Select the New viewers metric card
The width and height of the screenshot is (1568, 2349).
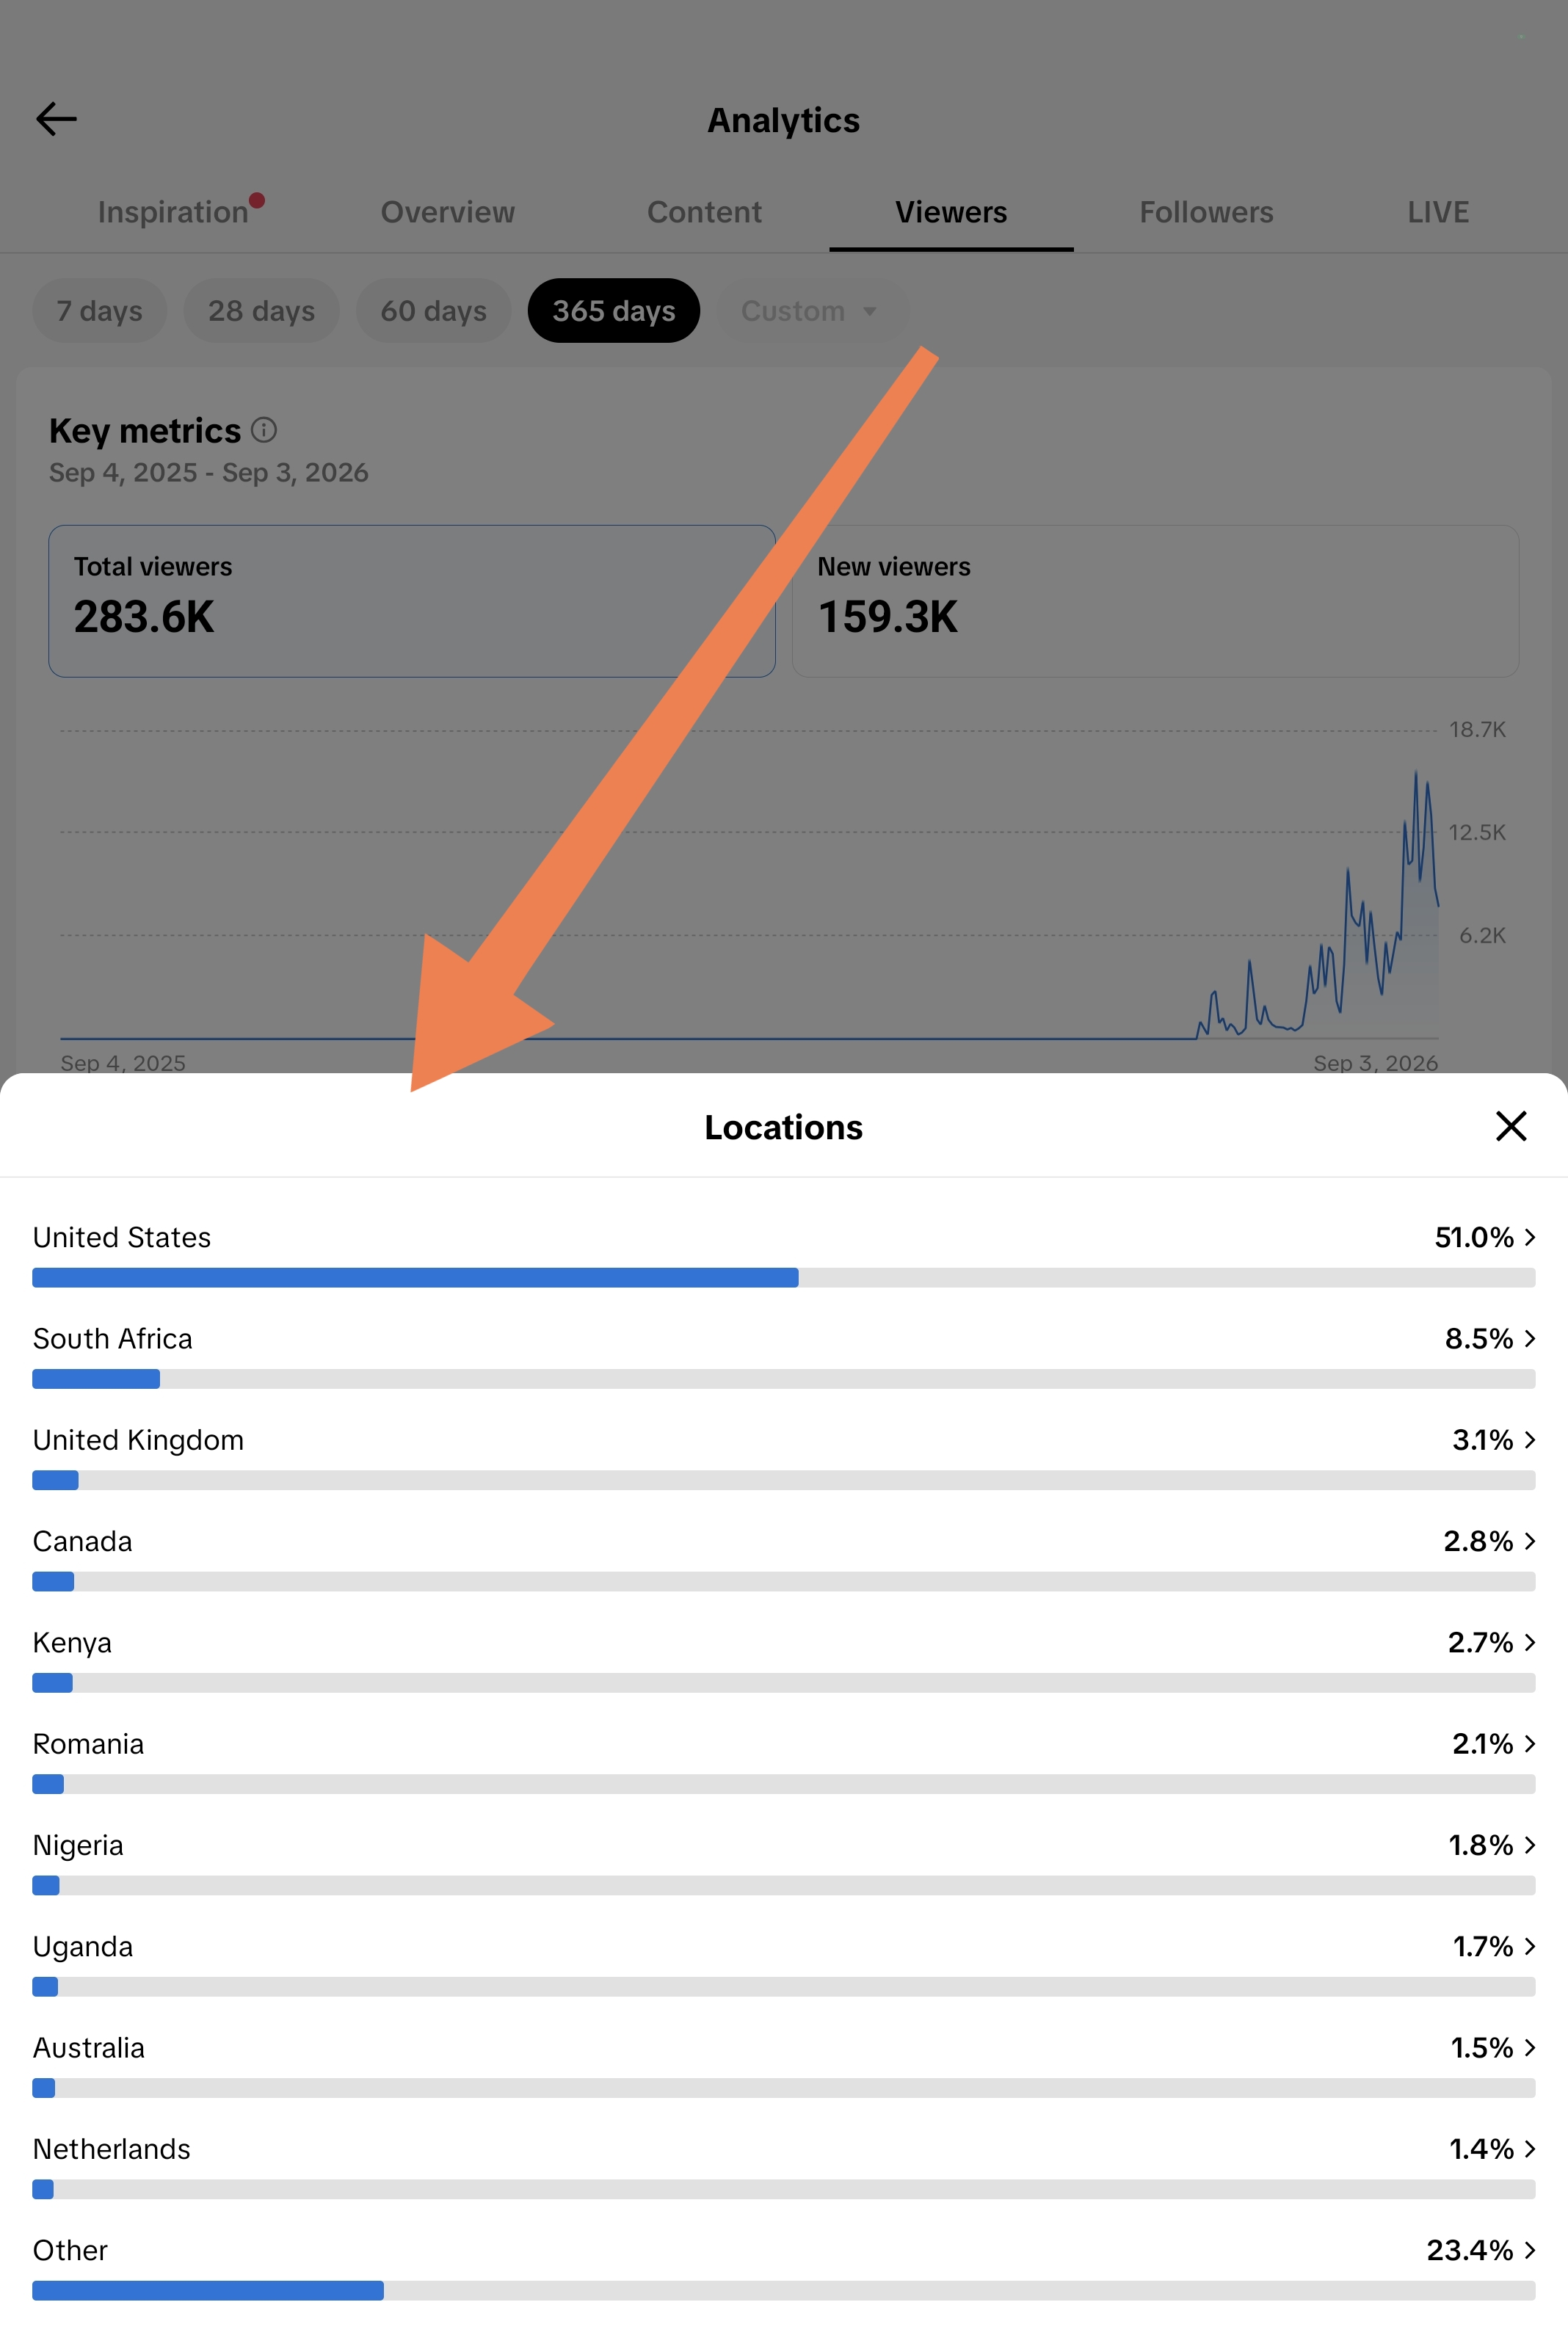pyautogui.click(x=1155, y=601)
